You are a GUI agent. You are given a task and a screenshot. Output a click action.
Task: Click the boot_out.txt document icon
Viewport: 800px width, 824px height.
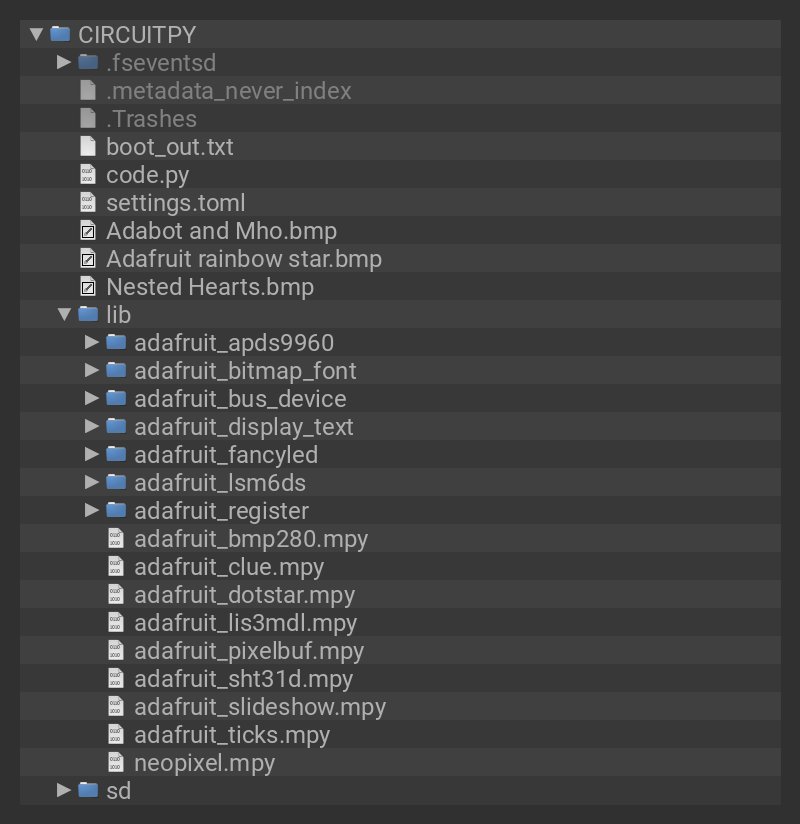coord(88,146)
